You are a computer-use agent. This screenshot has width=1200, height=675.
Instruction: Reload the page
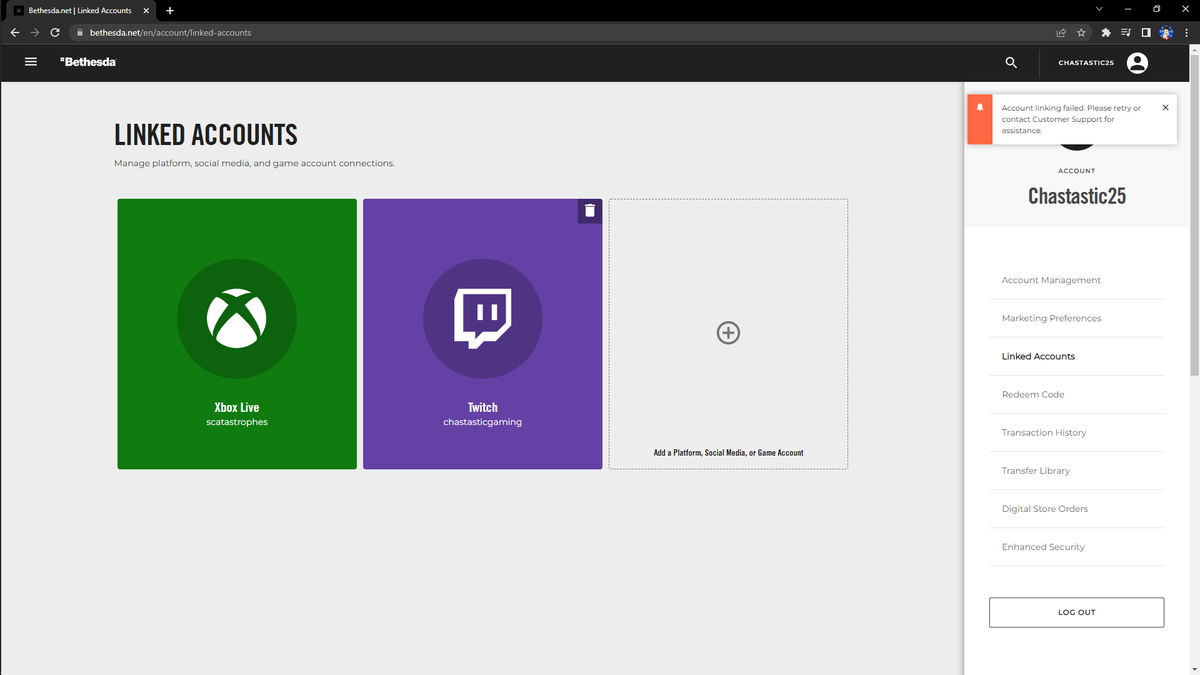point(55,32)
